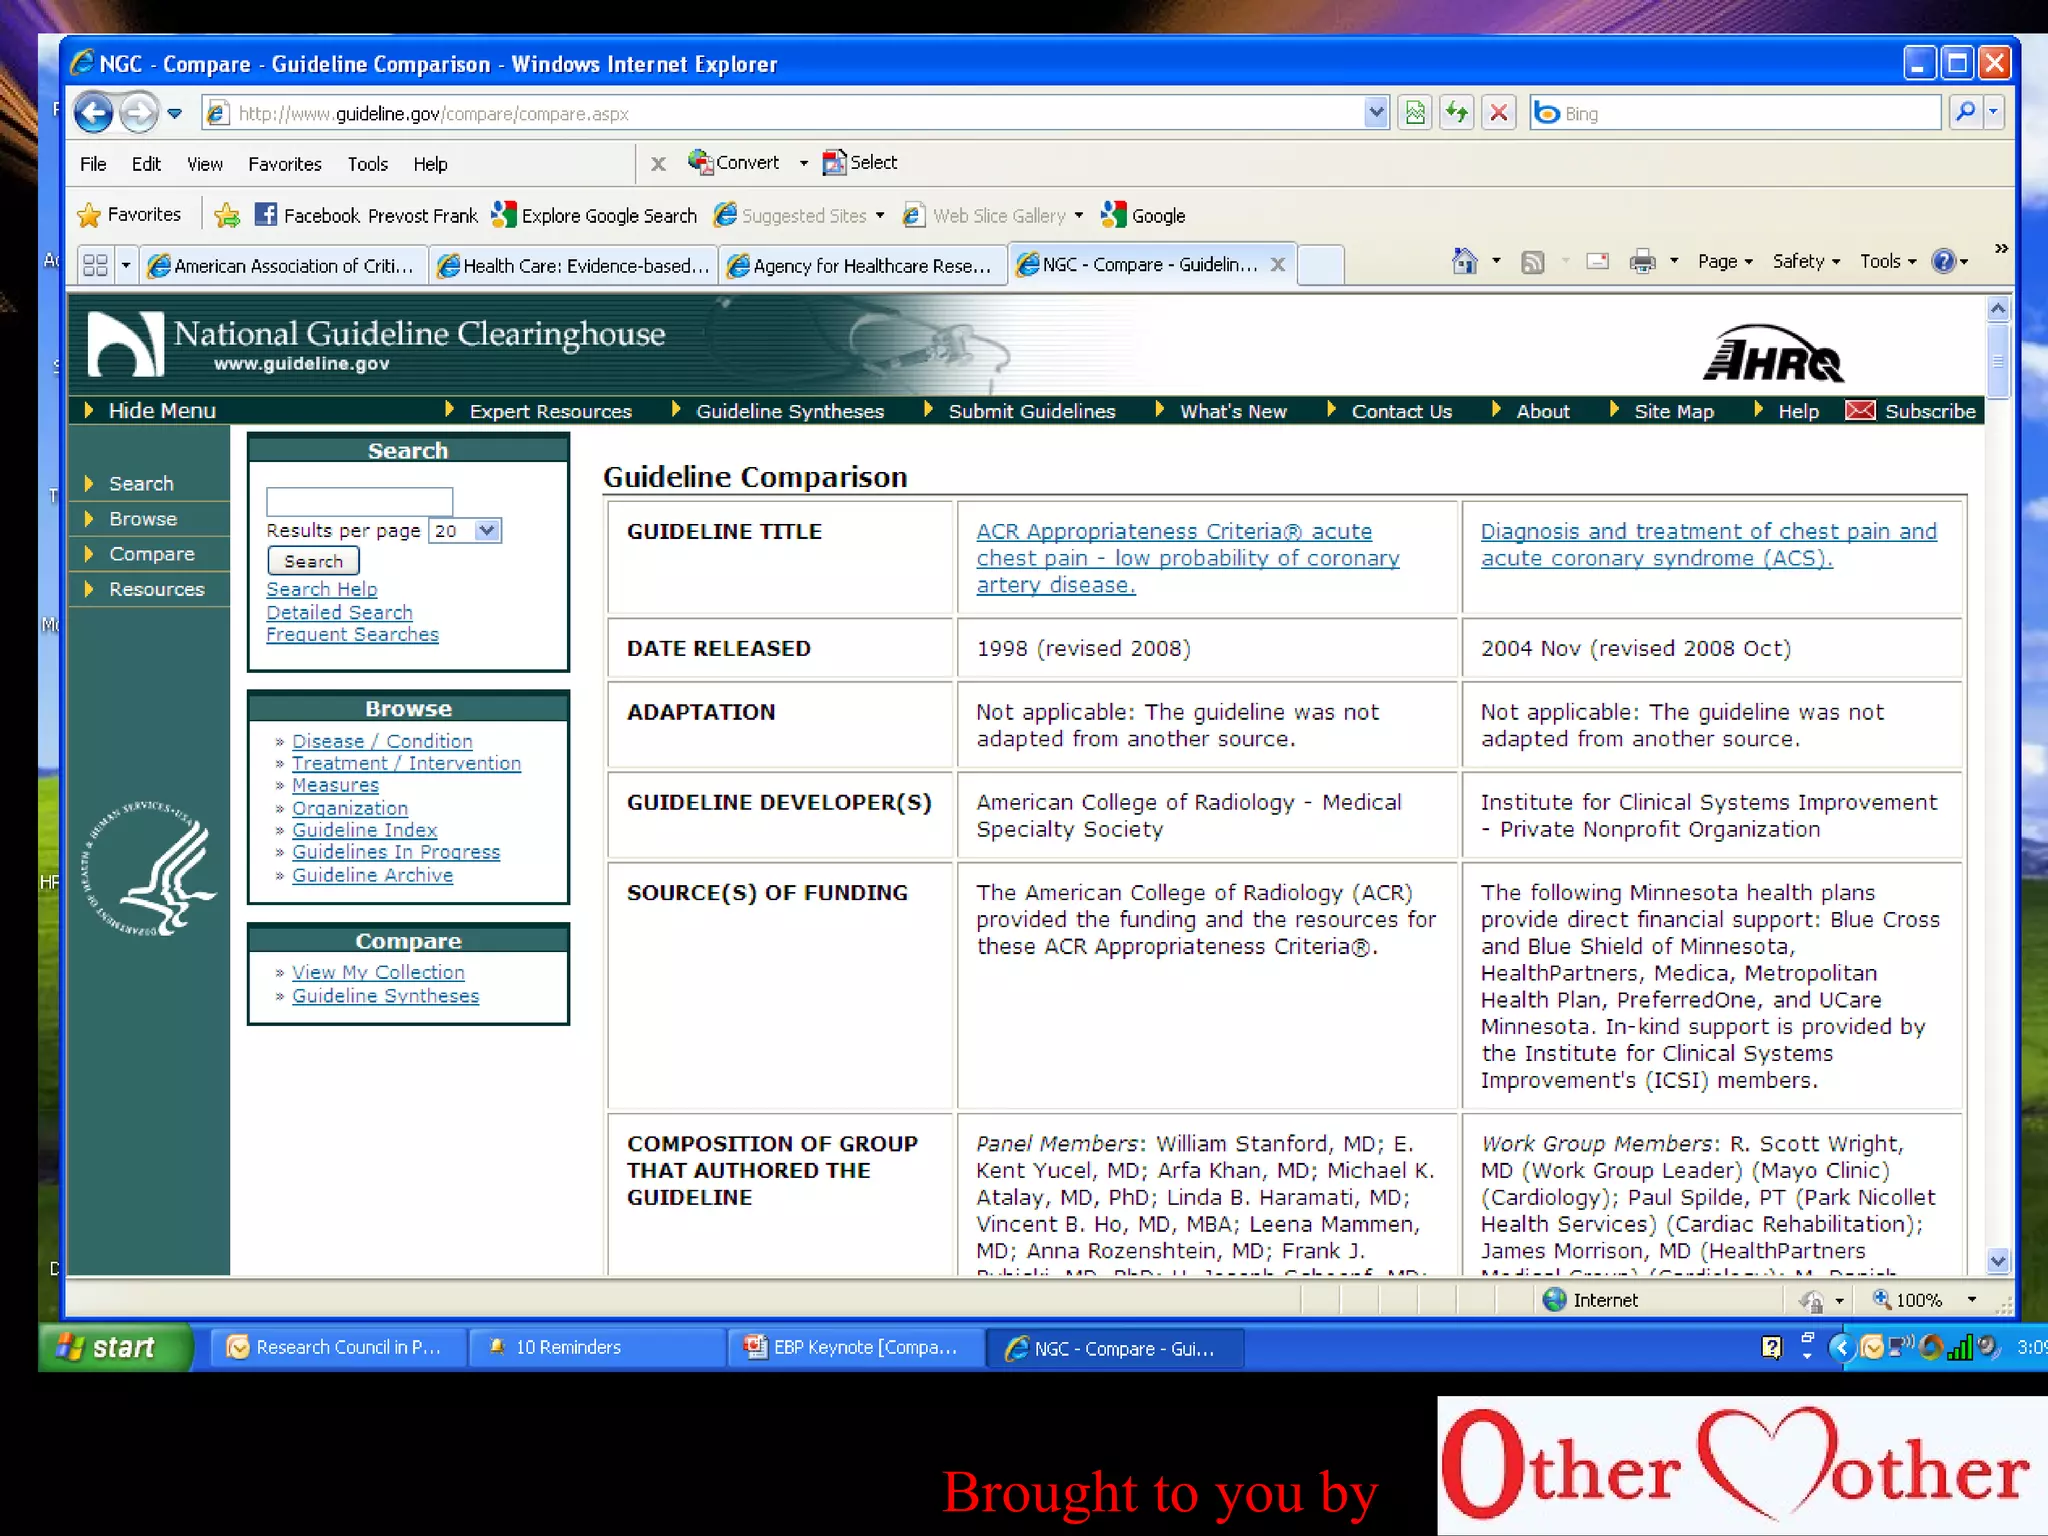Click the Bing search magnifier icon
Image resolution: width=2048 pixels, height=1536 pixels.
[x=1964, y=113]
